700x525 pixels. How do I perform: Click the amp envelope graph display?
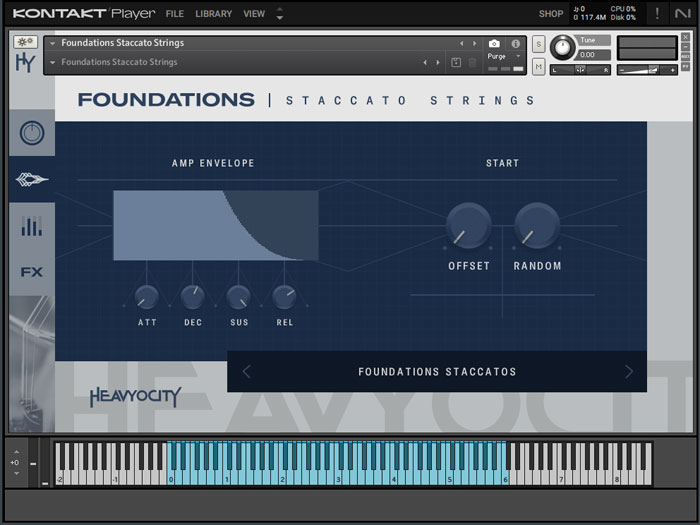[x=216, y=225]
